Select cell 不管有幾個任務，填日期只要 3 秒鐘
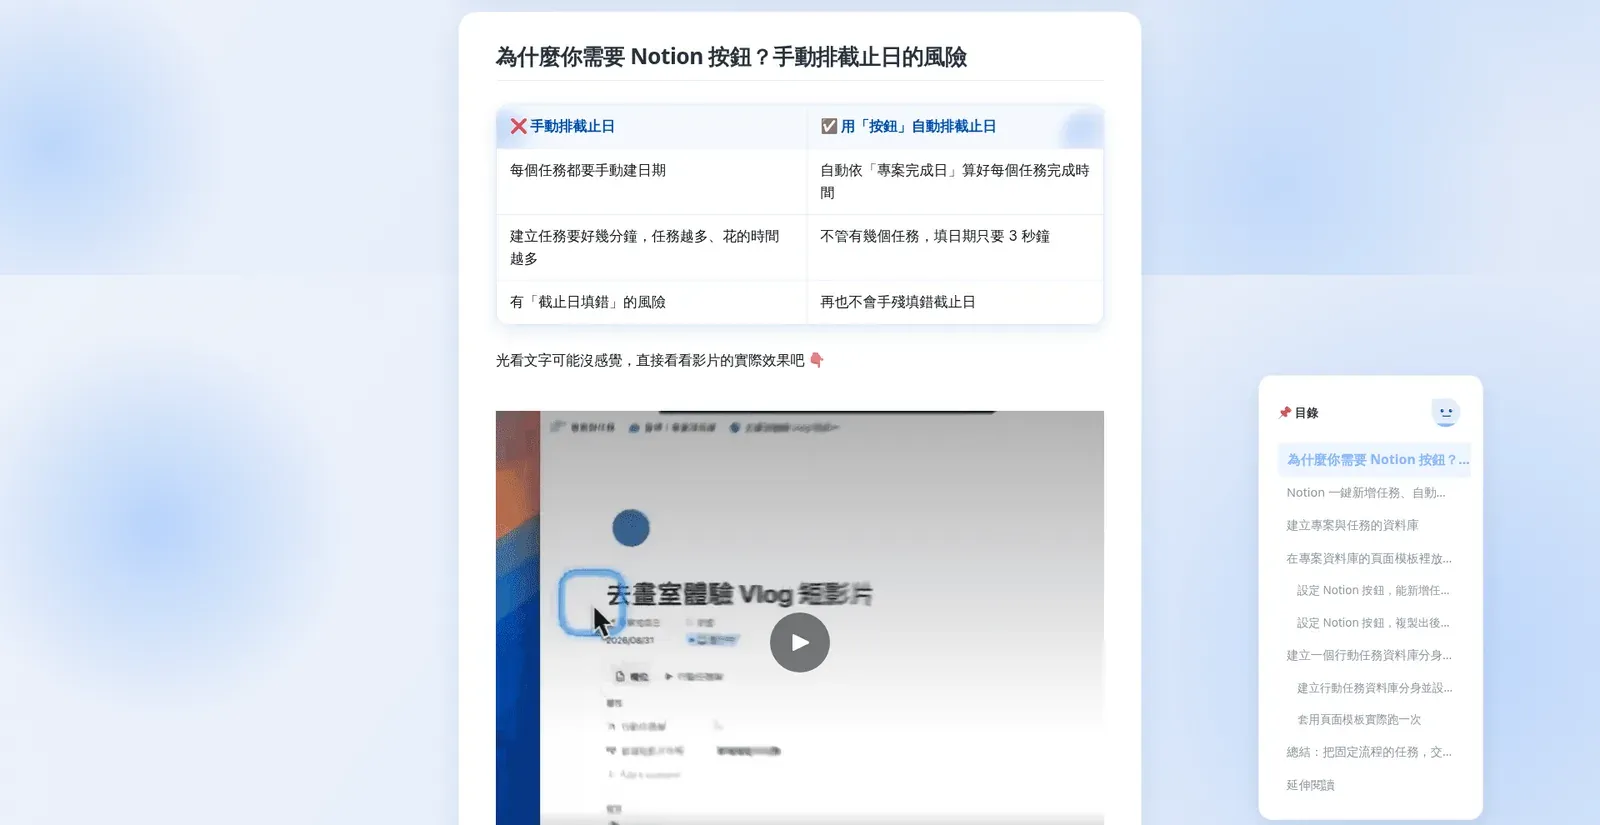This screenshot has width=1600, height=825. point(955,247)
